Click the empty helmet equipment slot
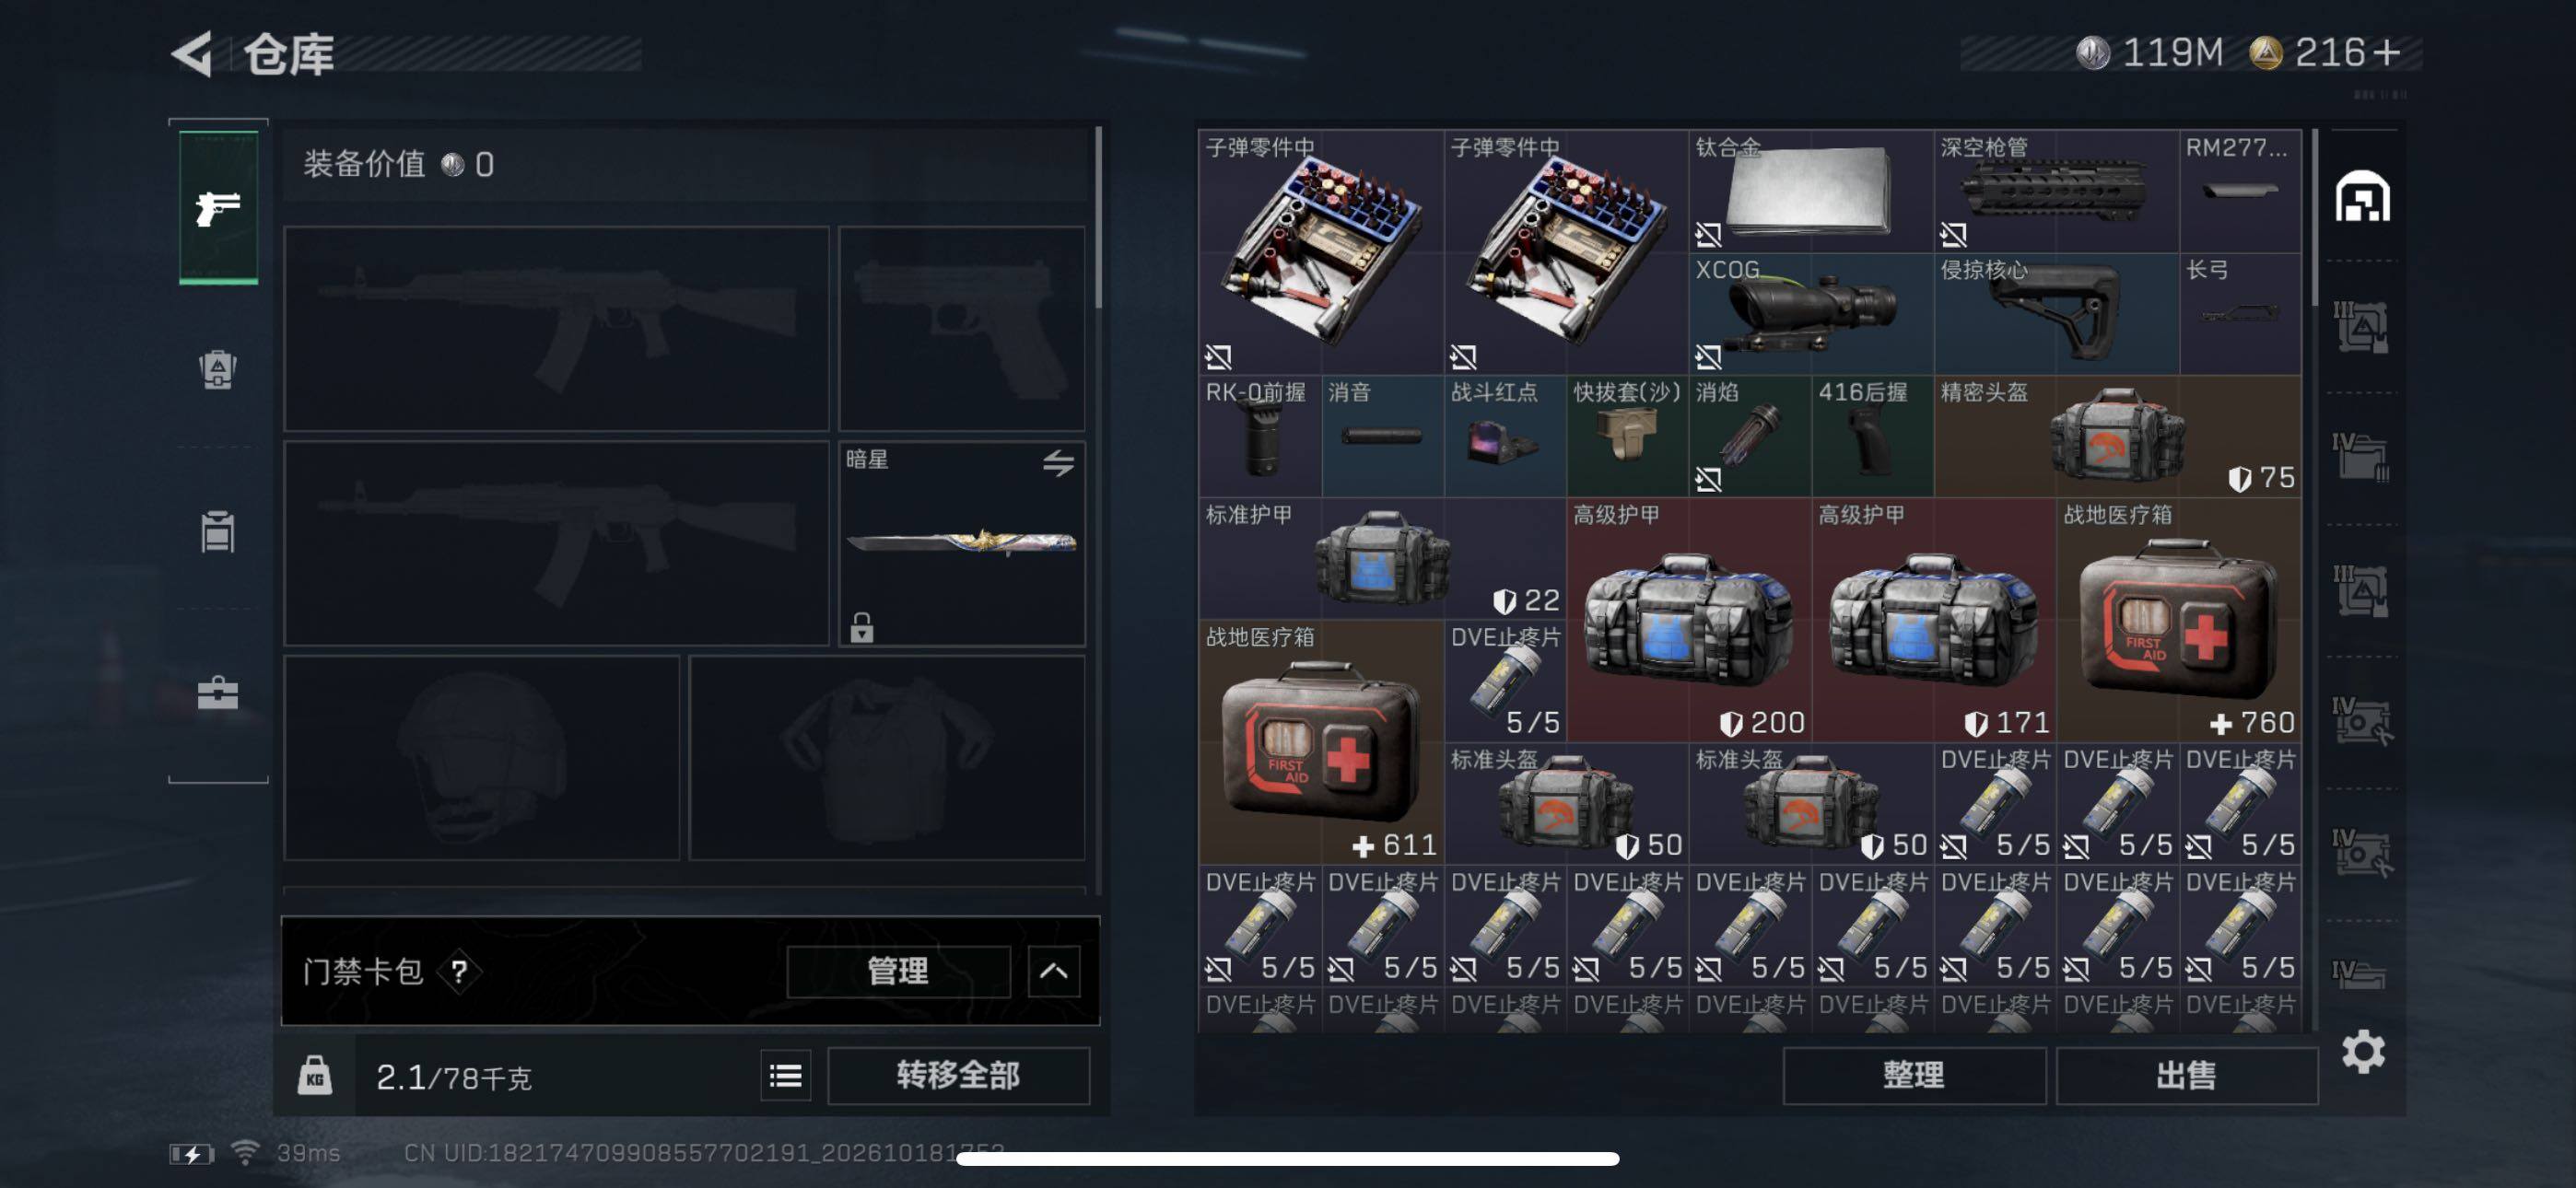 click(482, 758)
